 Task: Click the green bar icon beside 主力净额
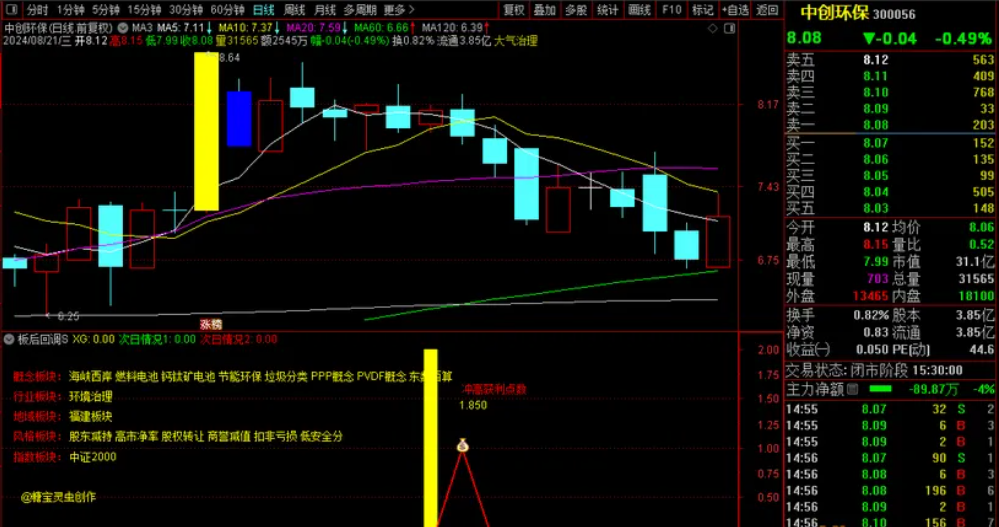[x=880, y=388]
